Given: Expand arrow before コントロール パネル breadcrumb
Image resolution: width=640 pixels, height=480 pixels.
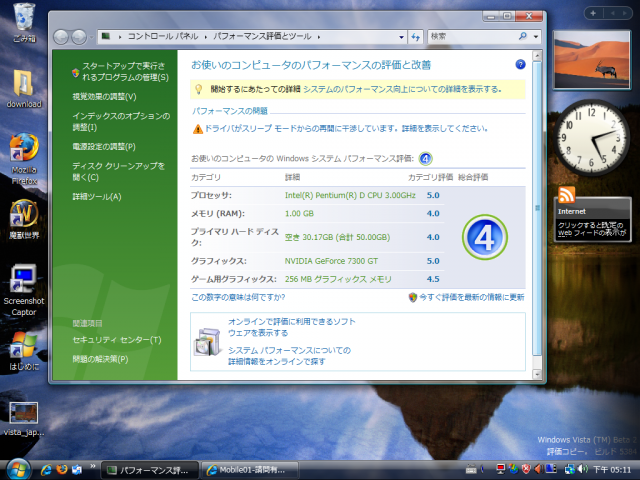Looking at the screenshot, I should pos(120,37).
